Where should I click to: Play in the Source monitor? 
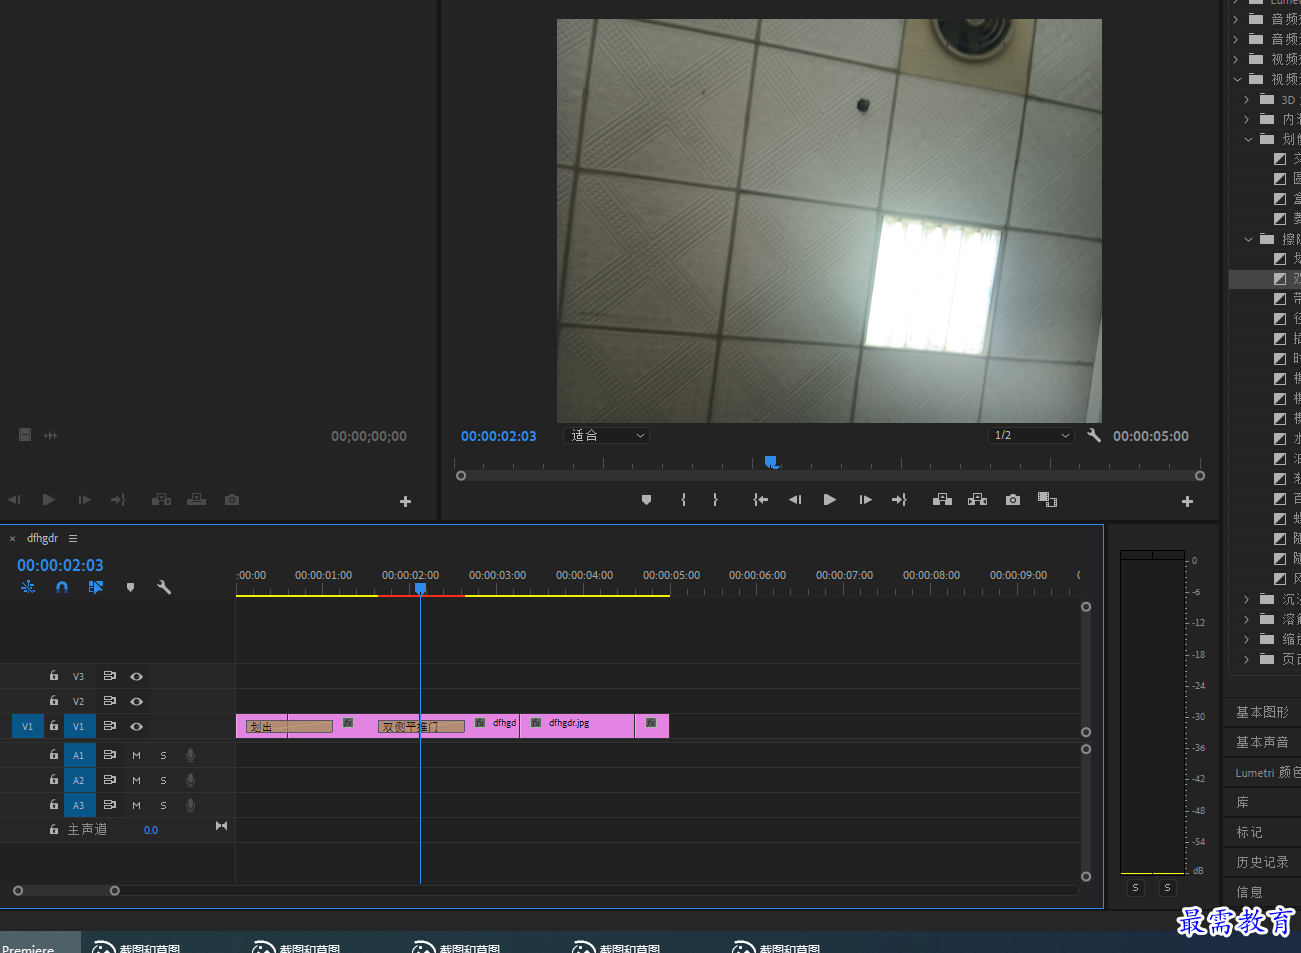(49, 499)
